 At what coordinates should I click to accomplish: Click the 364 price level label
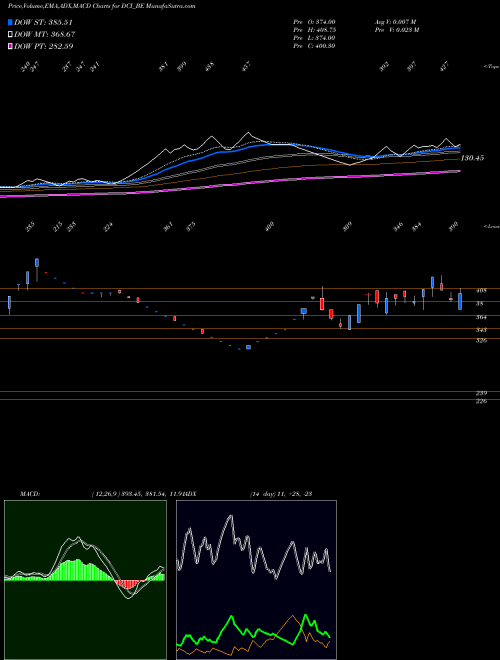tap(481, 317)
